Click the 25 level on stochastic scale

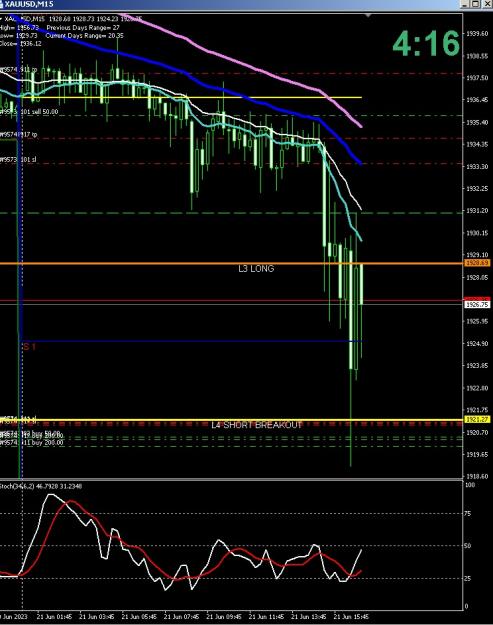pos(468,578)
